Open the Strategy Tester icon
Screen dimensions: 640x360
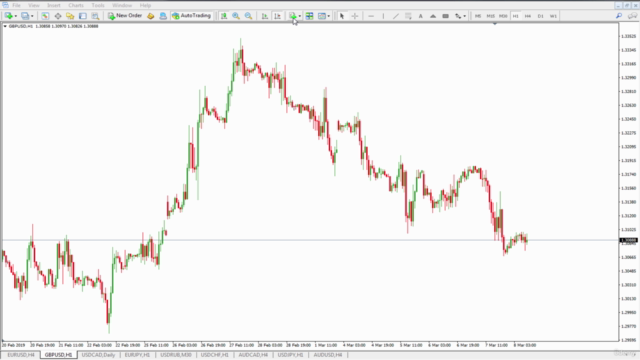[x=95, y=16]
